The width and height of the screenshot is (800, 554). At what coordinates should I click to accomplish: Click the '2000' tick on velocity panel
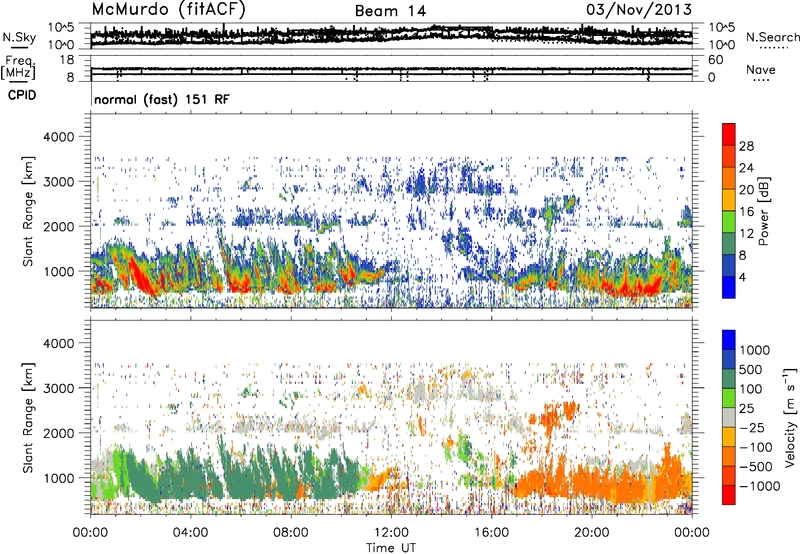click(x=61, y=433)
